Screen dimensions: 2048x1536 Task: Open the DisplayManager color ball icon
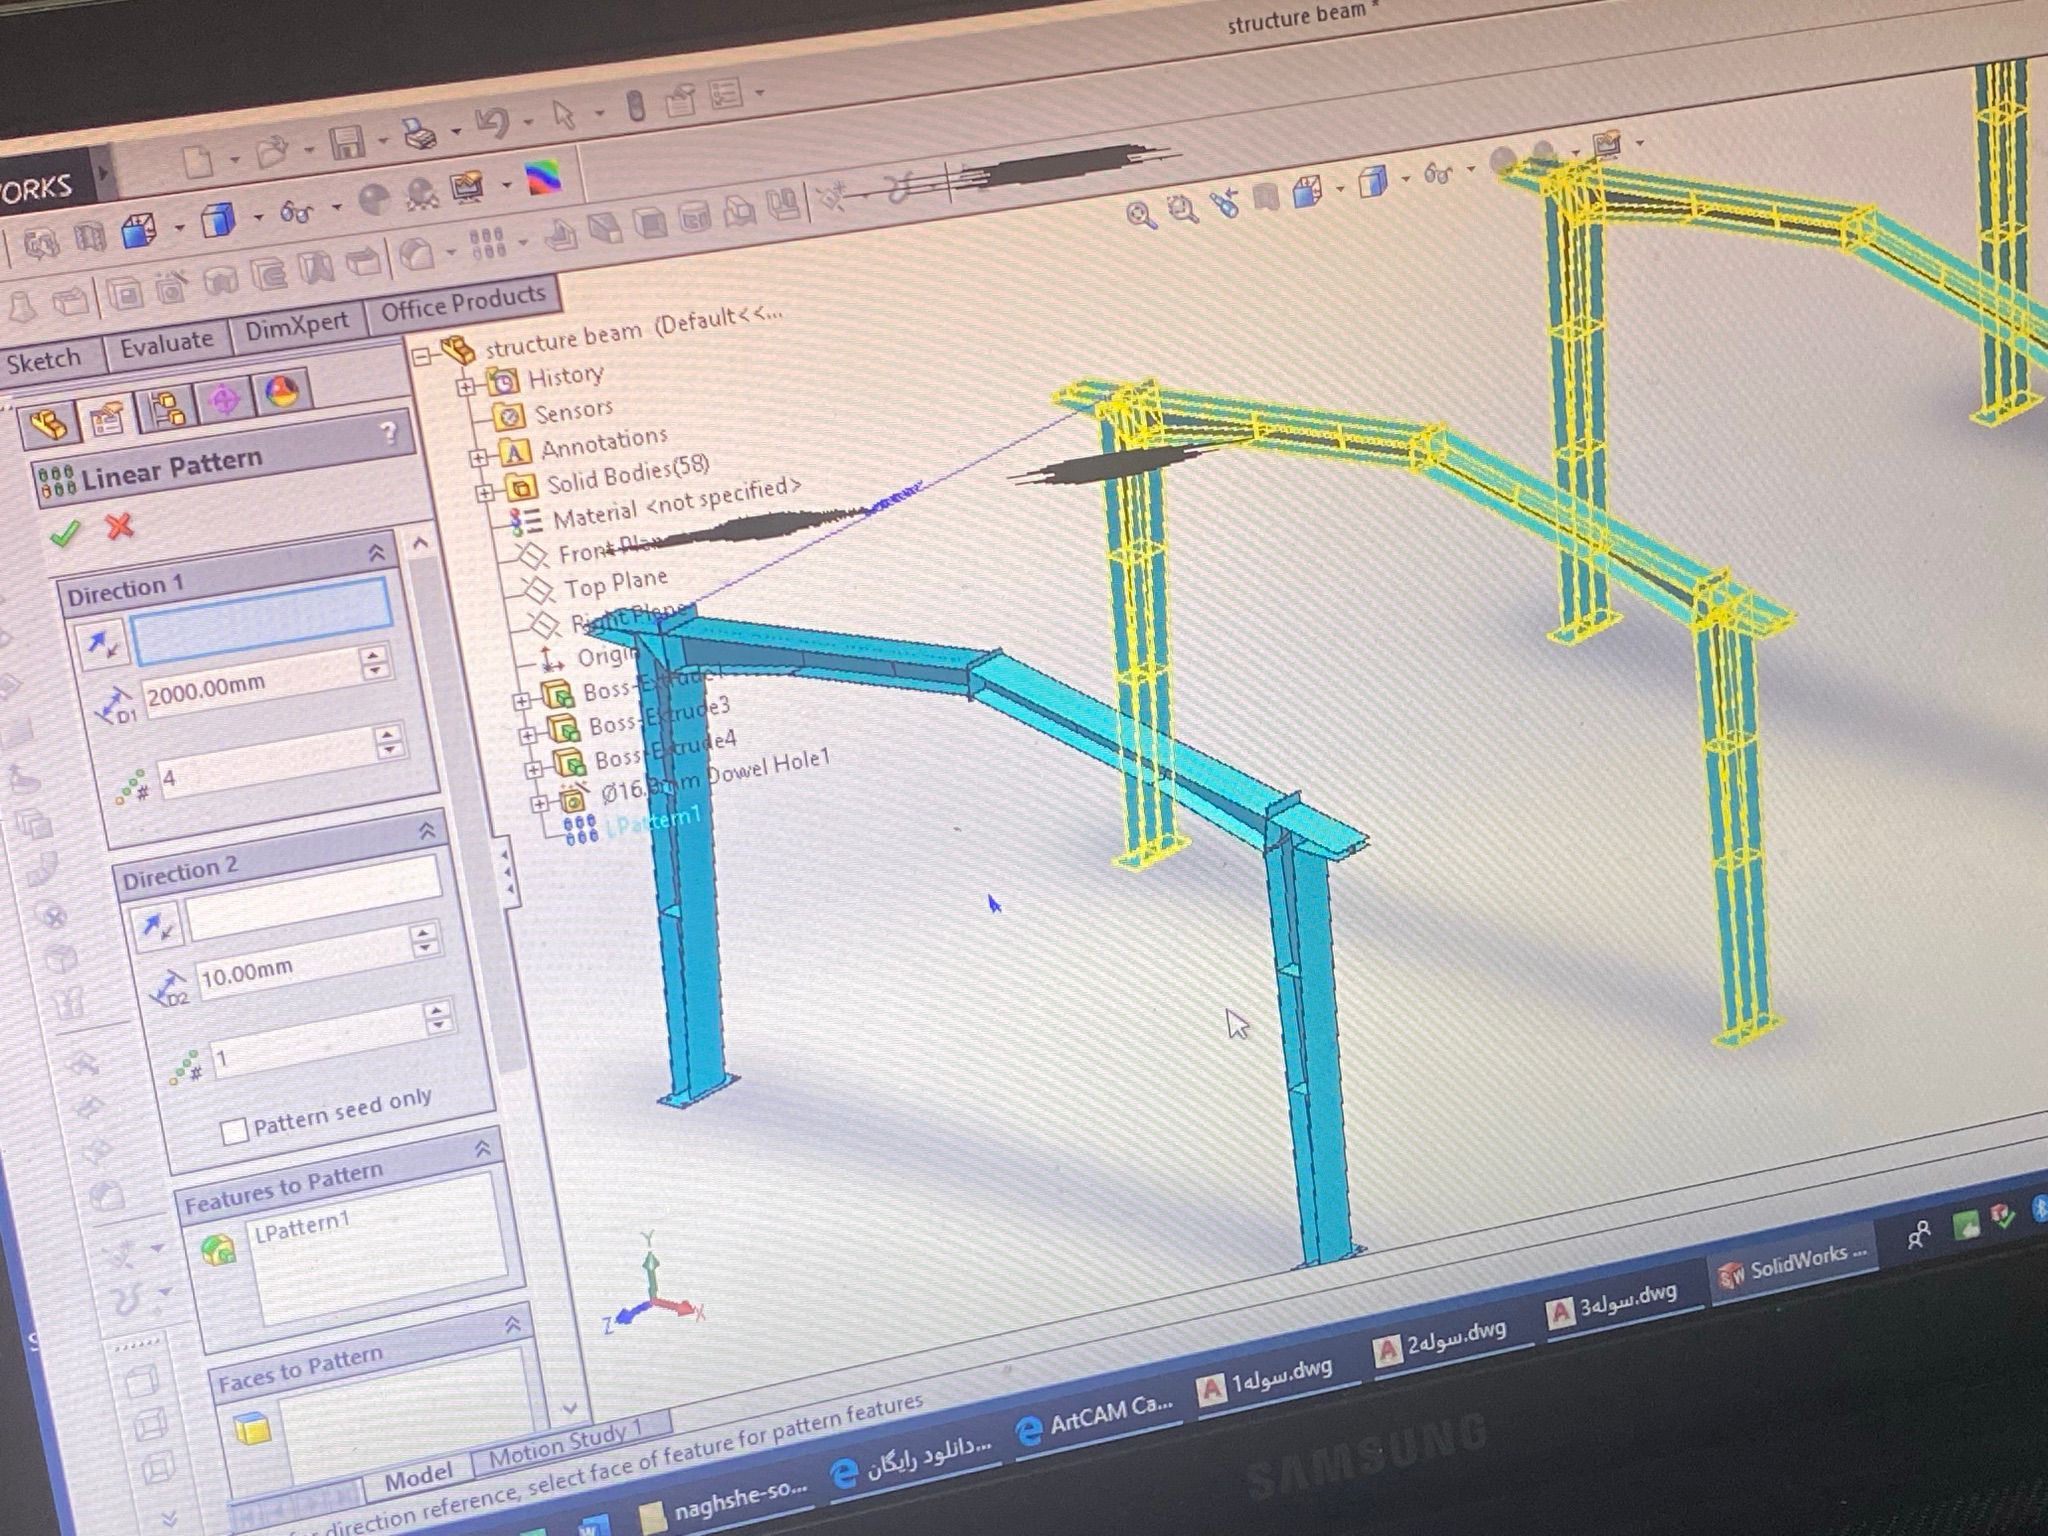pos(283,393)
